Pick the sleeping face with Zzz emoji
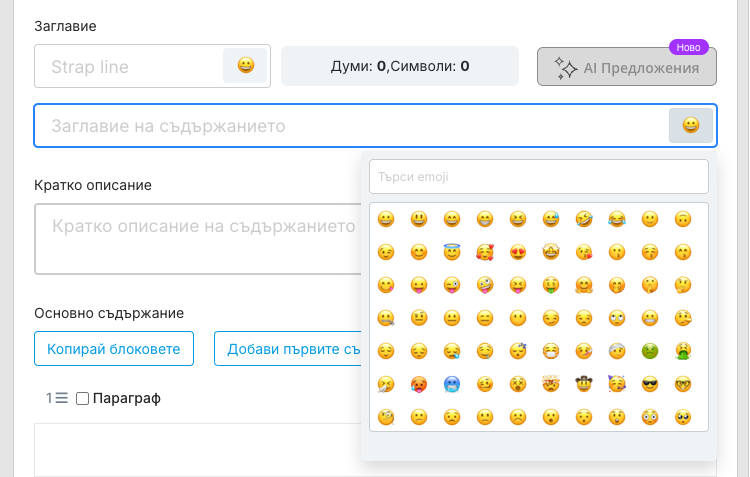 point(518,351)
